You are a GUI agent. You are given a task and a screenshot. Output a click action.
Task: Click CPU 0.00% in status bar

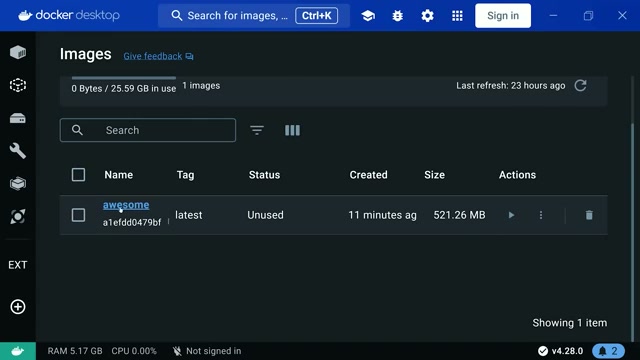click(x=134, y=351)
